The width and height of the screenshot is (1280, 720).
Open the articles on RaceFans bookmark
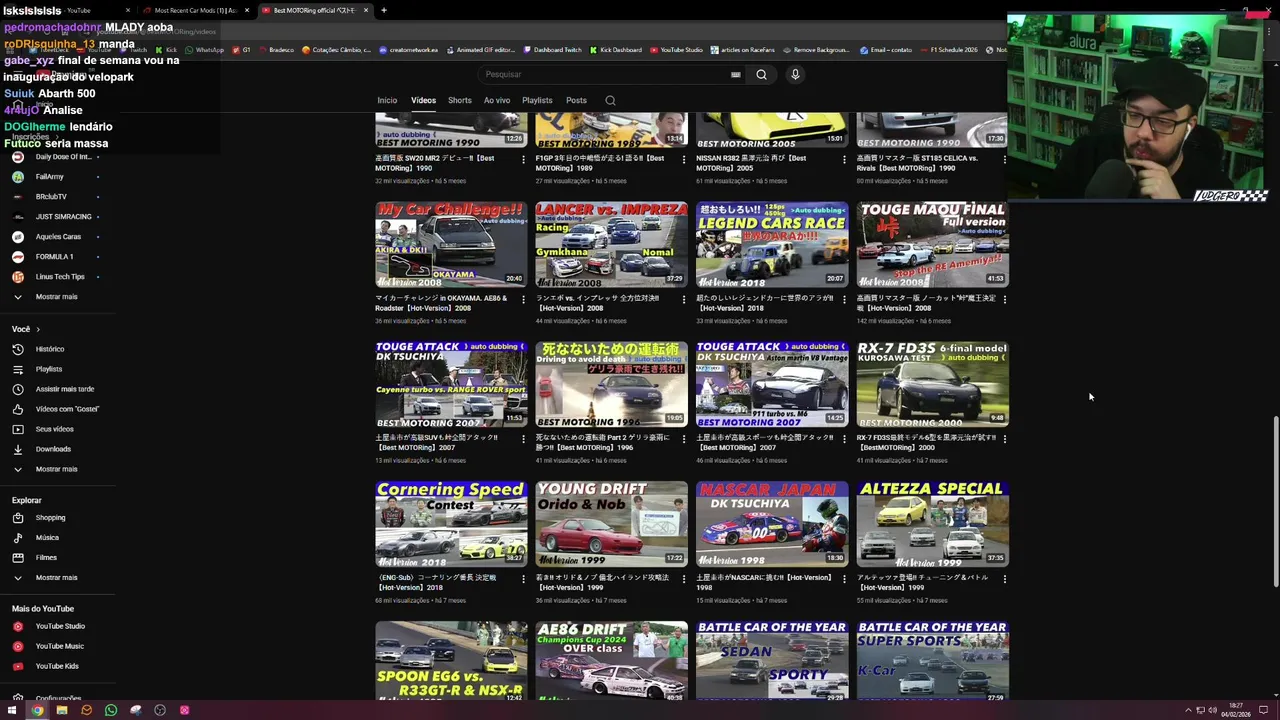point(745,50)
